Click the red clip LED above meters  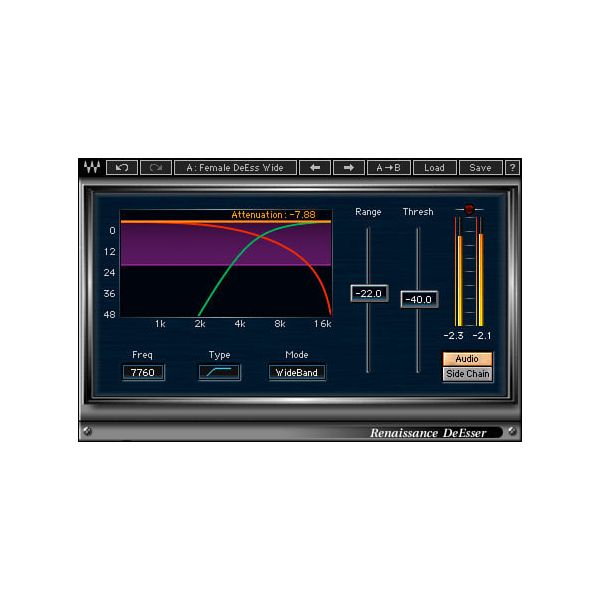469,210
